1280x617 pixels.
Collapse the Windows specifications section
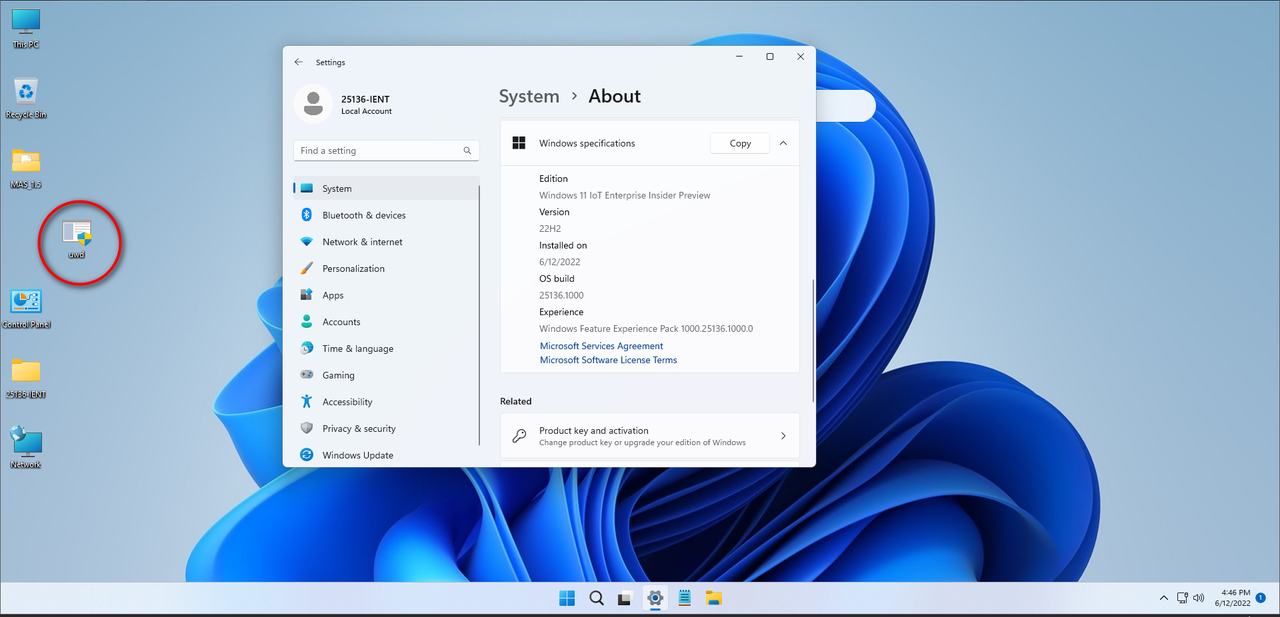pos(784,143)
